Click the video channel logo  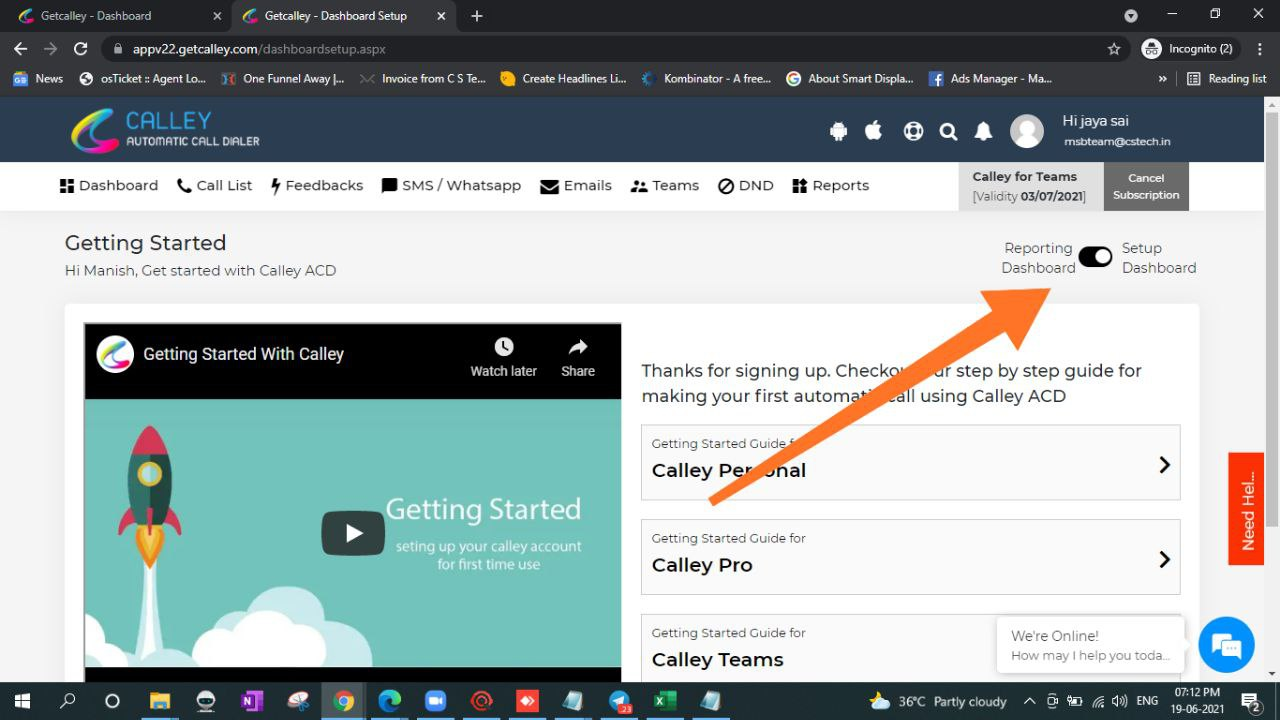pos(115,354)
